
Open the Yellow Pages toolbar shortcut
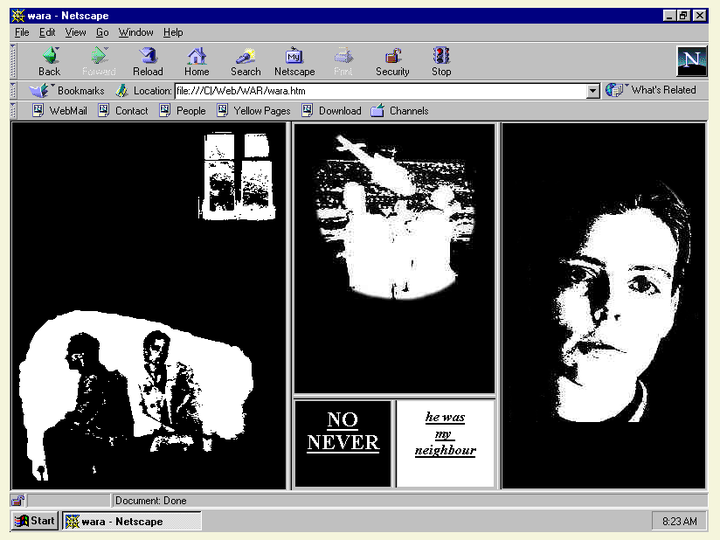253,111
